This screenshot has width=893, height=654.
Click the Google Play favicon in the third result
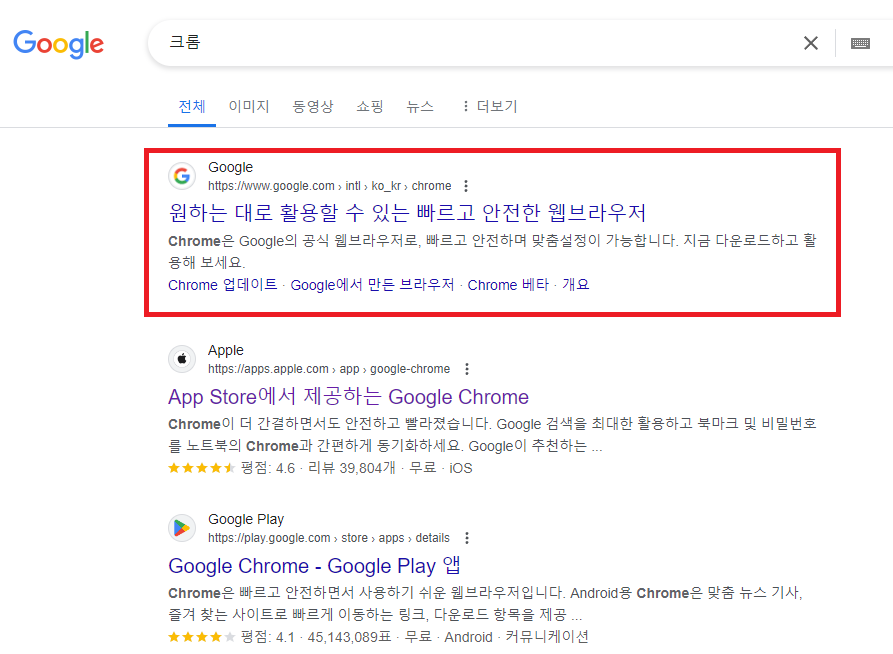[182, 528]
